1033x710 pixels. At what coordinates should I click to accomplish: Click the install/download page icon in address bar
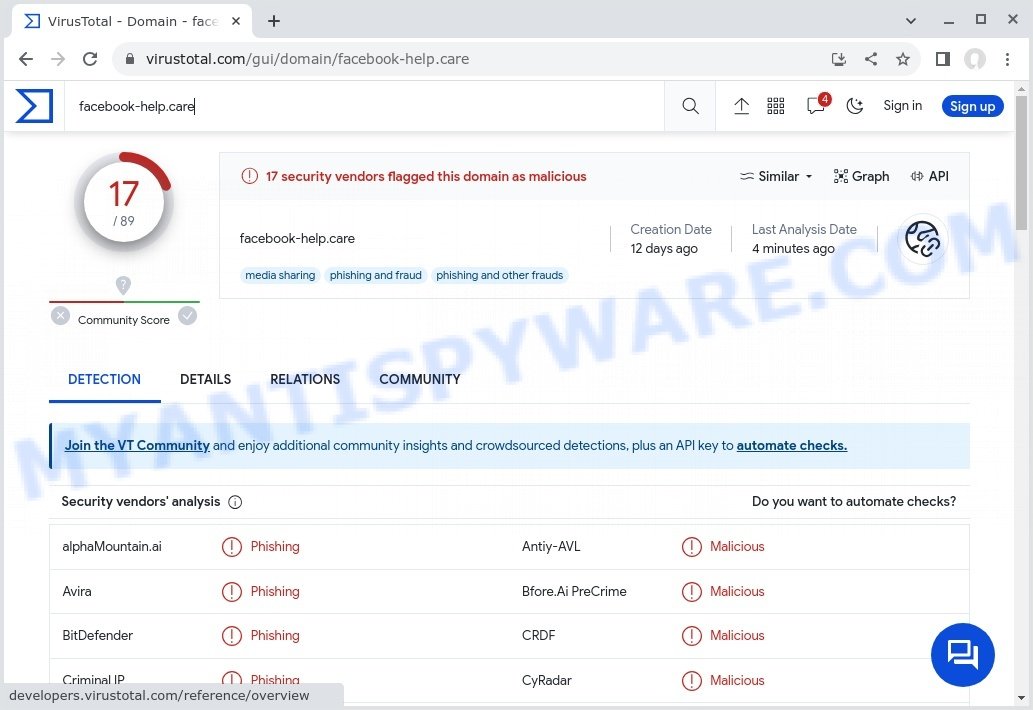pyautogui.click(x=838, y=59)
